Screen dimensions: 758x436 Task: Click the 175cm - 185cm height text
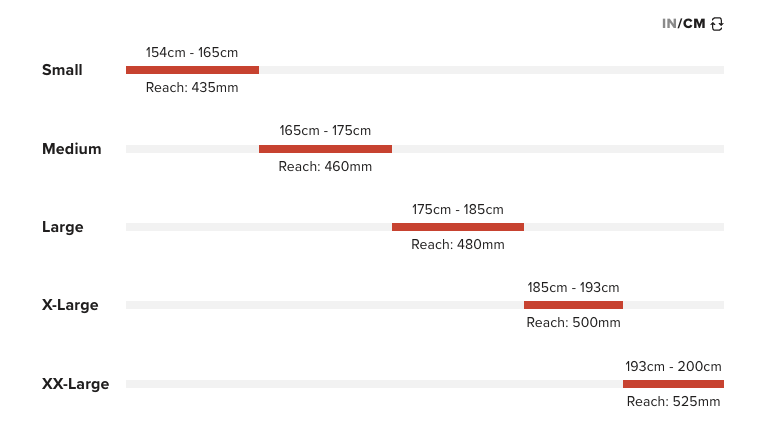point(458,209)
